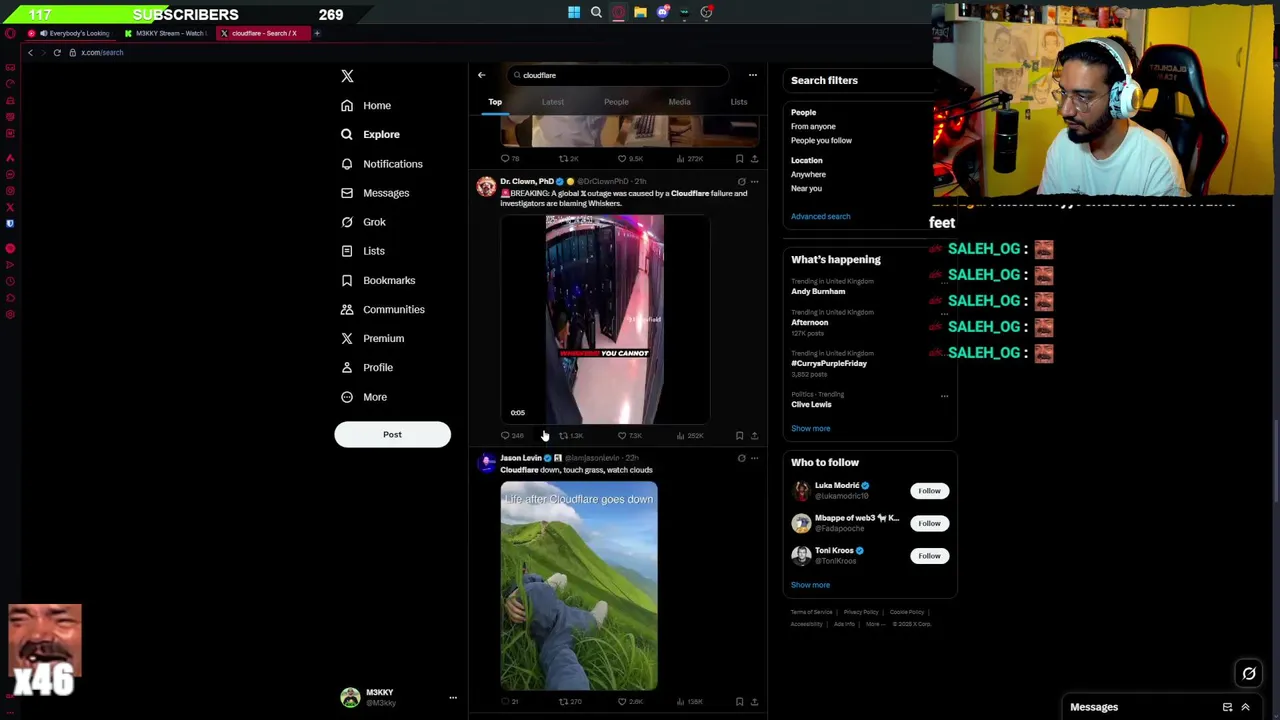Image resolution: width=1280 pixels, height=720 pixels.
Task: Share the Dr. Clown, PhD post
Action: [754, 436]
